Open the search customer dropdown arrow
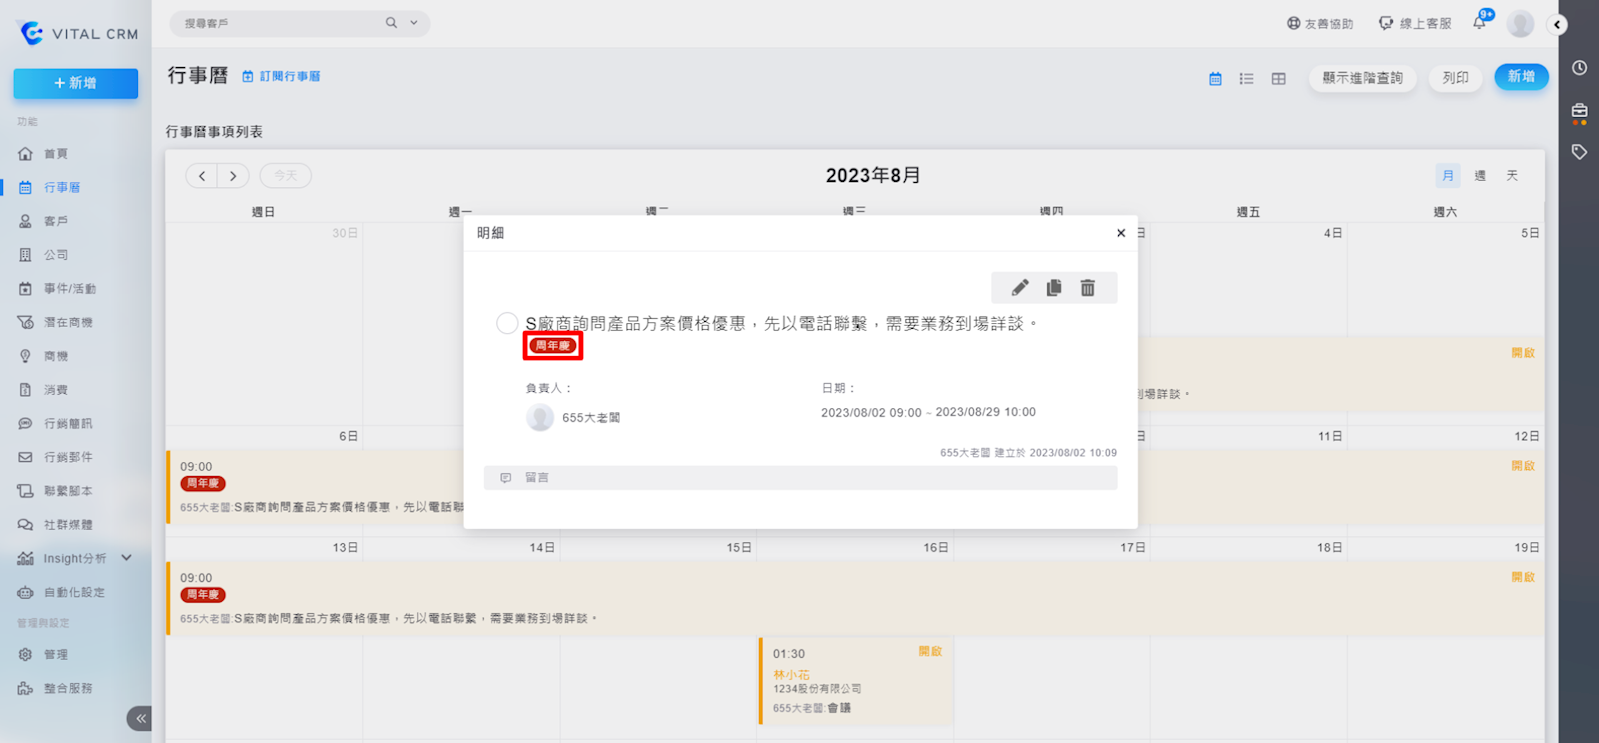This screenshot has width=1599, height=743. coord(414,23)
